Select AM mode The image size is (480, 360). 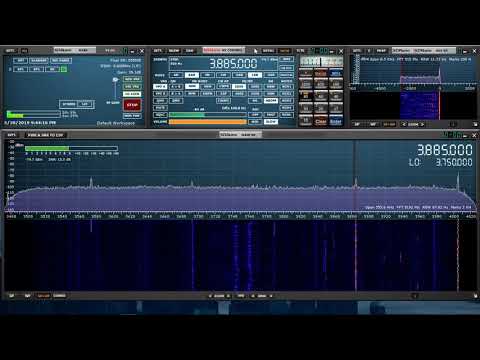coord(176,75)
